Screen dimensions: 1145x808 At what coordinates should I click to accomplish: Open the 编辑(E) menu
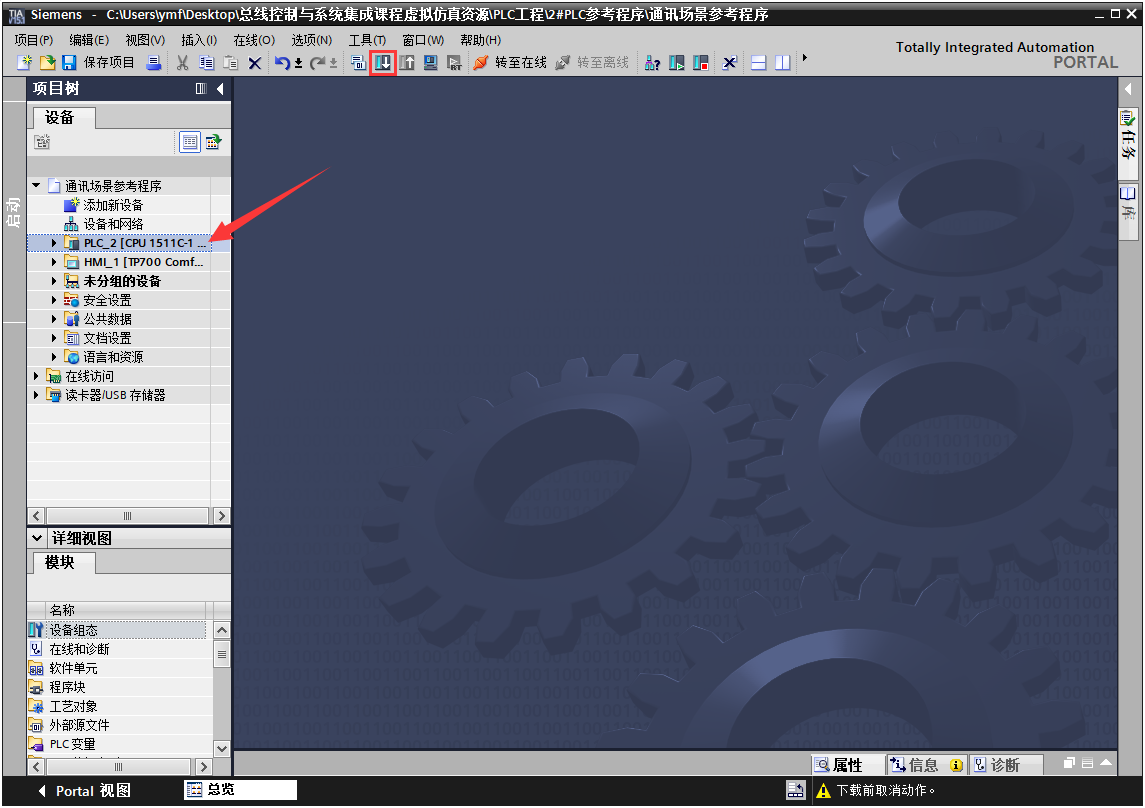point(89,40)
